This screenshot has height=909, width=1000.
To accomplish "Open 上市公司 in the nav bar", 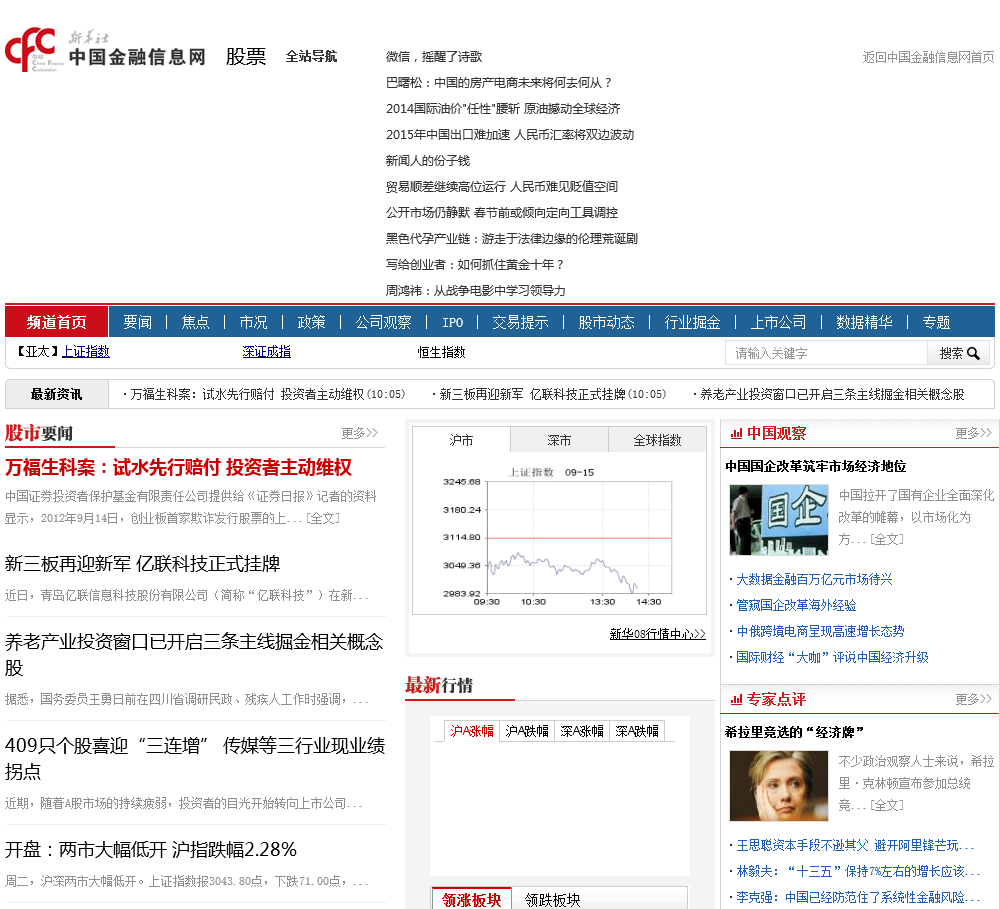I will 778,322.
